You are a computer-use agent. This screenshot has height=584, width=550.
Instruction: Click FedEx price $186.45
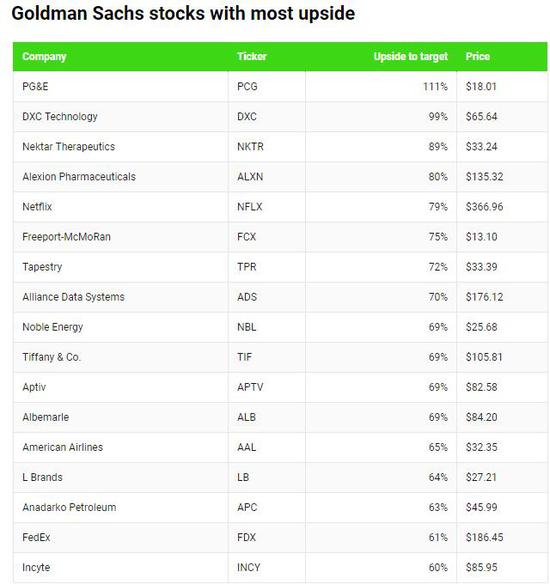point(484,537)
